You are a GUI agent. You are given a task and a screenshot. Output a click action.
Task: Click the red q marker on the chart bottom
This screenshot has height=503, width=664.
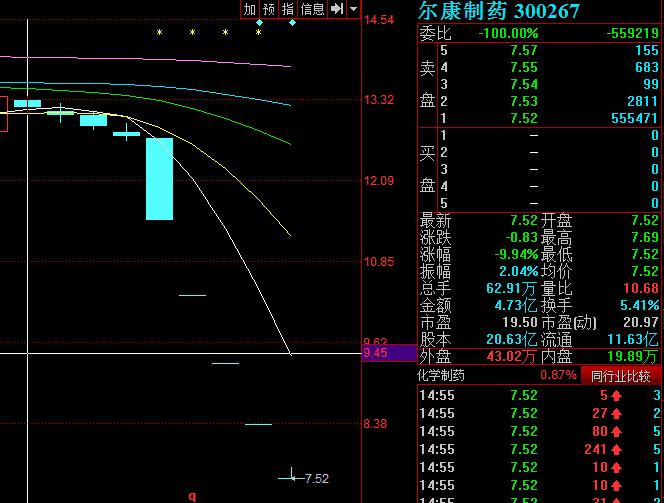192,496
